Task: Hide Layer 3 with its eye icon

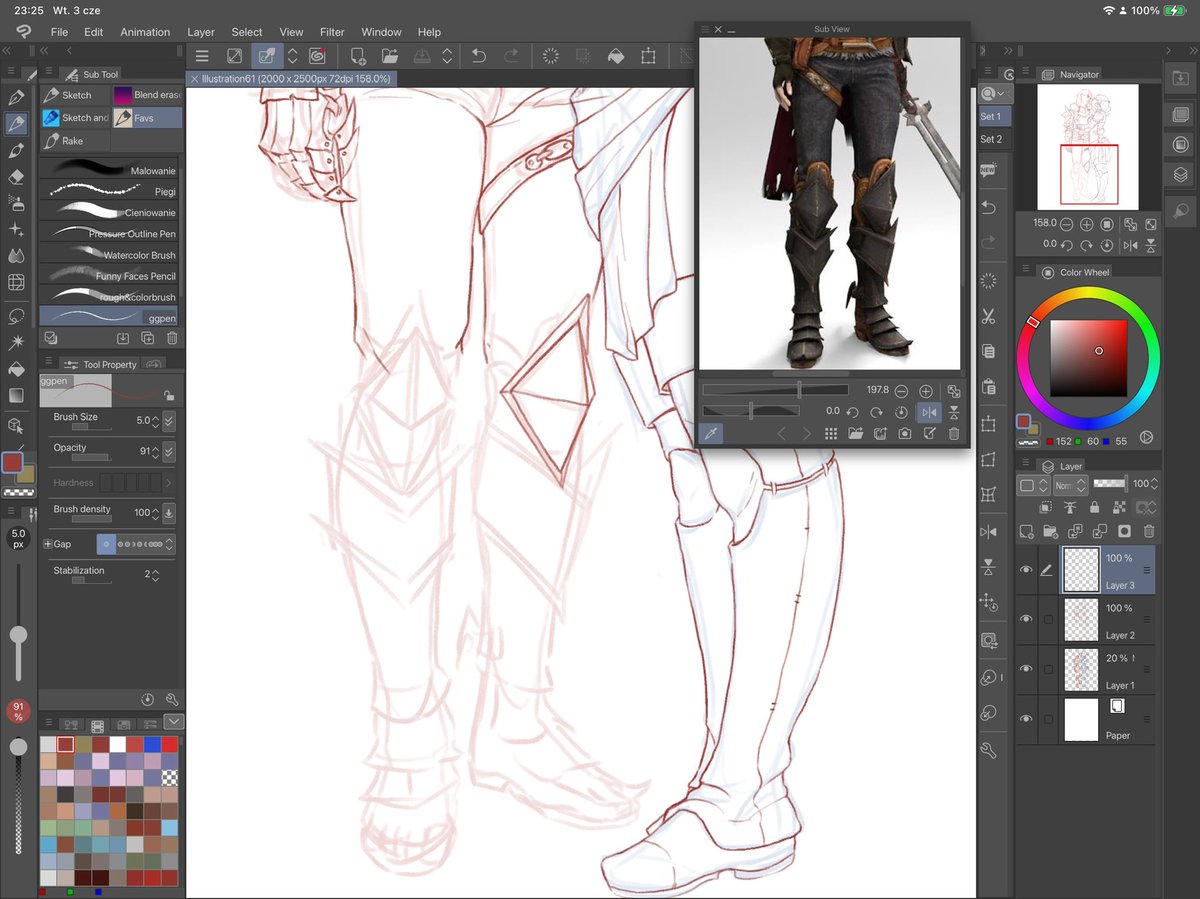Action: tap(1026, 570)
